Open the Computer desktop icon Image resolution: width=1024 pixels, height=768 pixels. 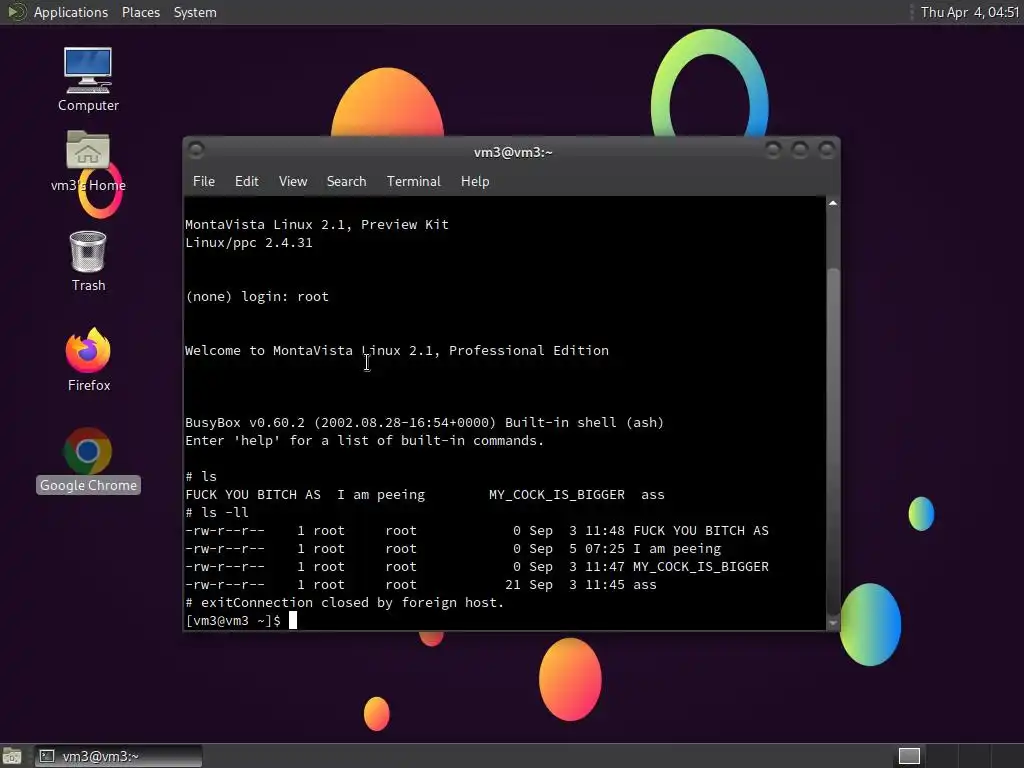point(88,79)
